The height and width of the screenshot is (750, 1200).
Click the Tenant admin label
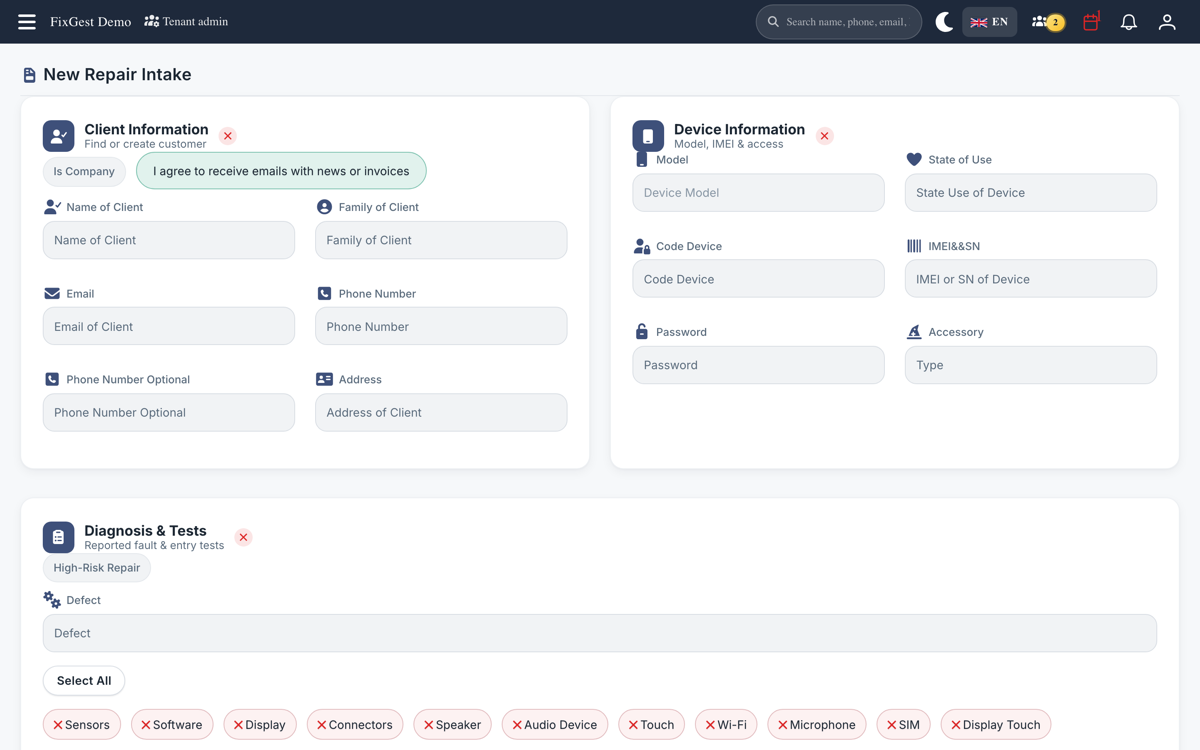(x=186, y=21)
